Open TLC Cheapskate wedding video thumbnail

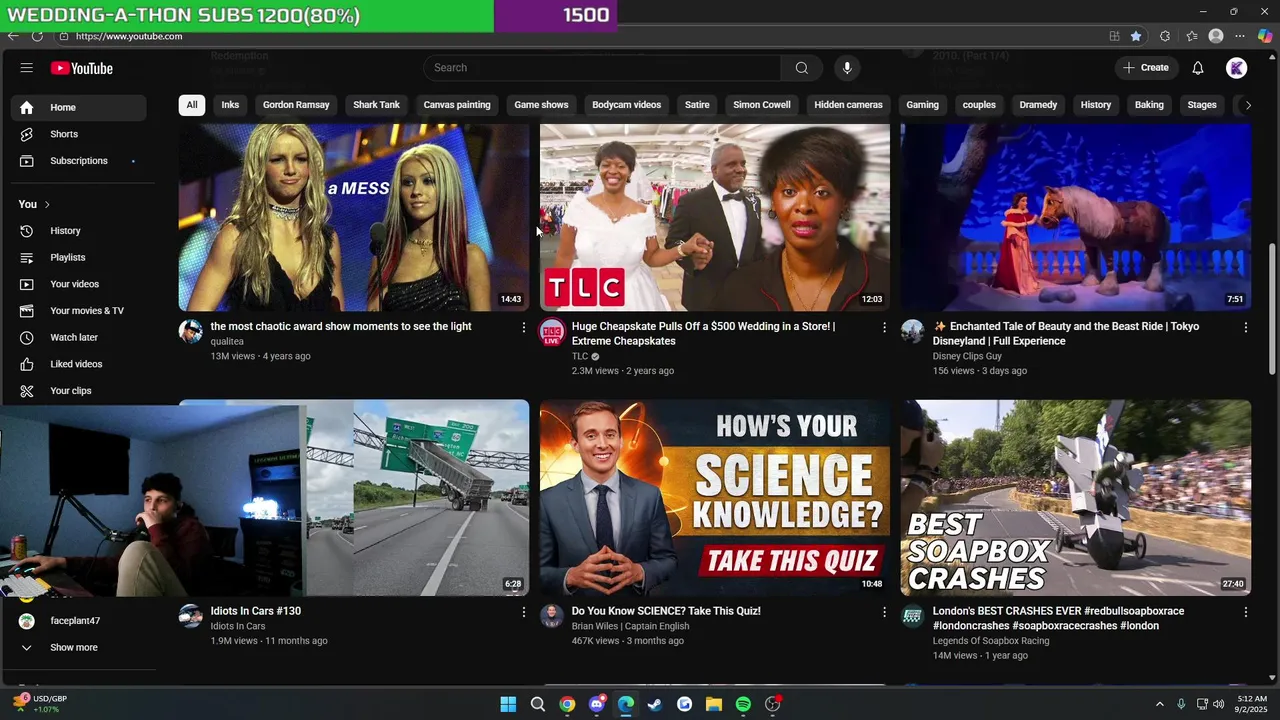715,217
